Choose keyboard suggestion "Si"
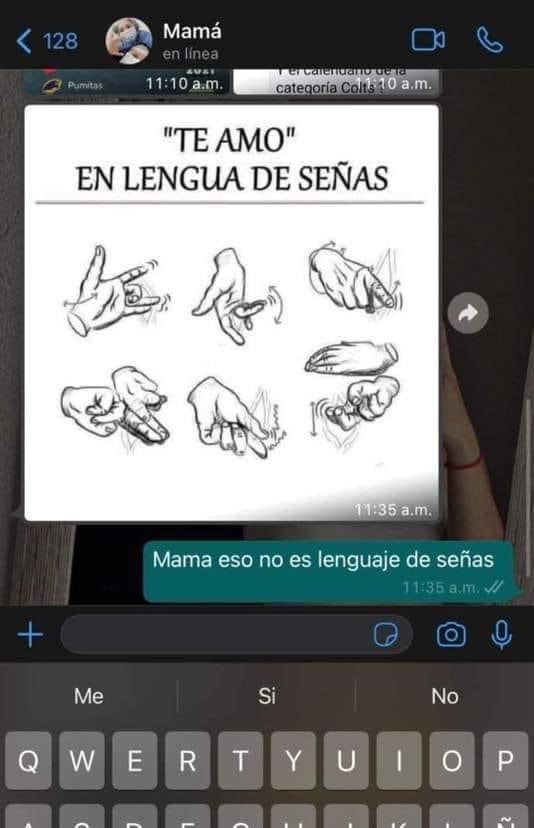Screen dimensions: 534x828 267,696
